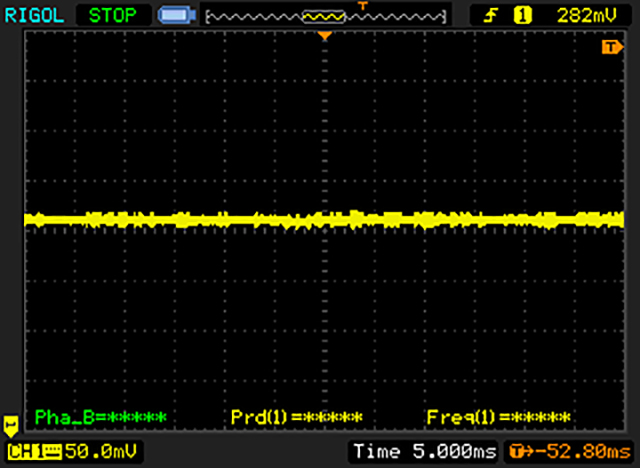Click the waveform memory overview bar
This screenshot has width=640, height=468.
[x=326, y=17]
